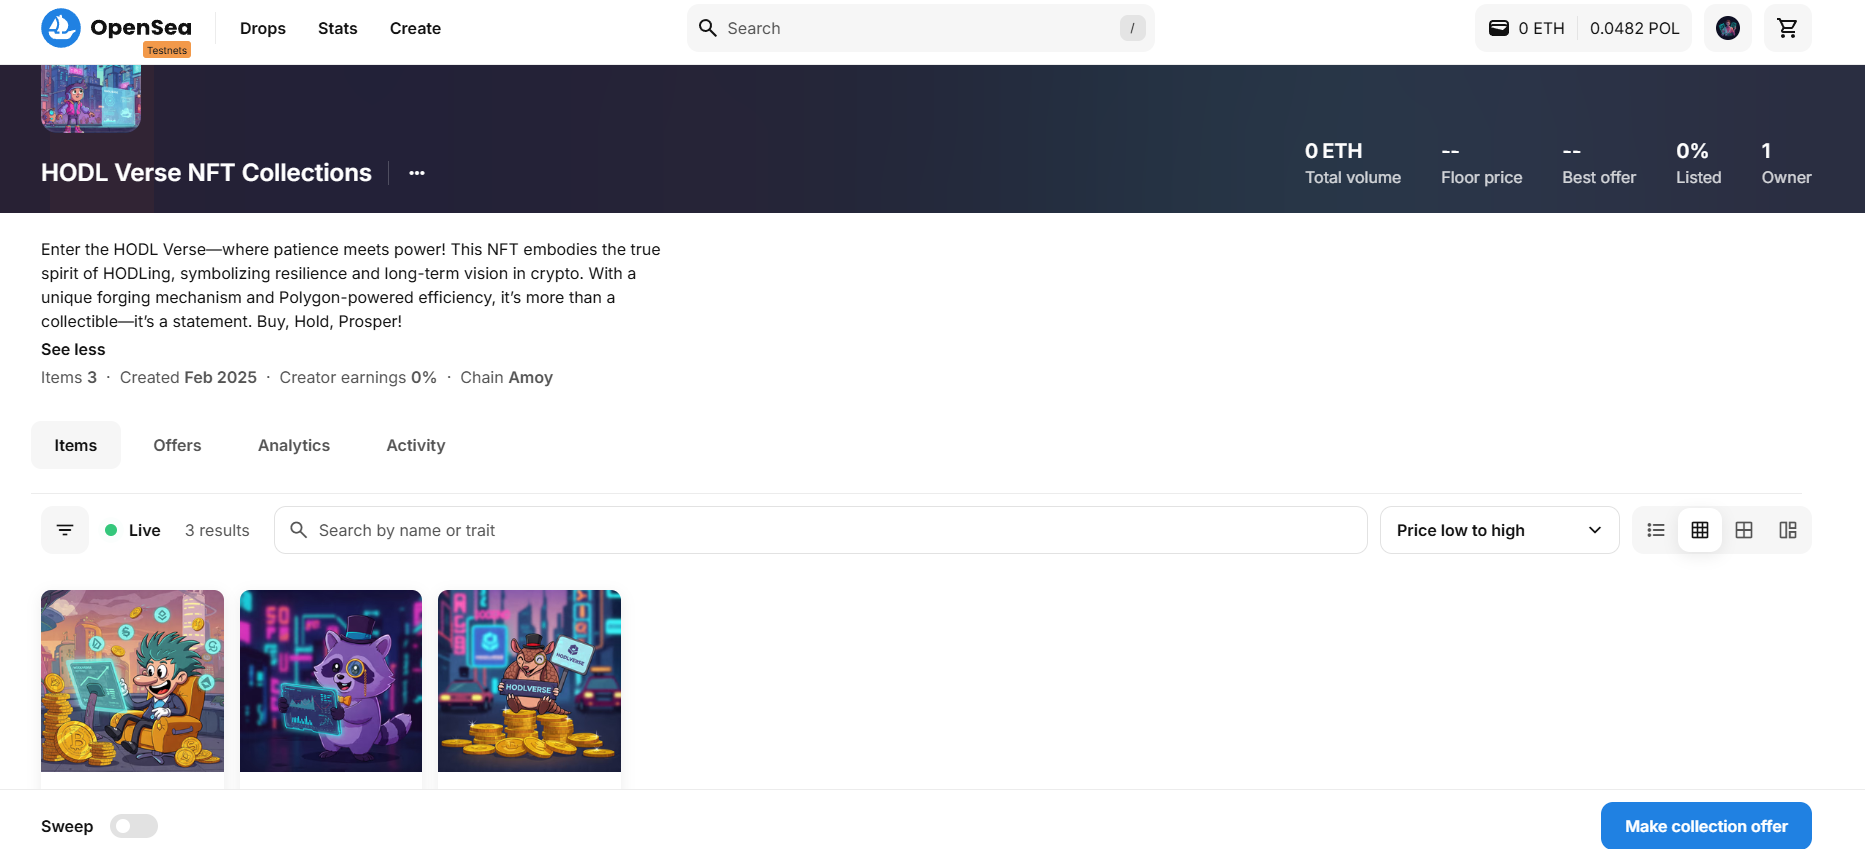Image resolution: width=1865 pixels, height=852 pixels.
Task: Open the Drops page link
Action: 263,28
